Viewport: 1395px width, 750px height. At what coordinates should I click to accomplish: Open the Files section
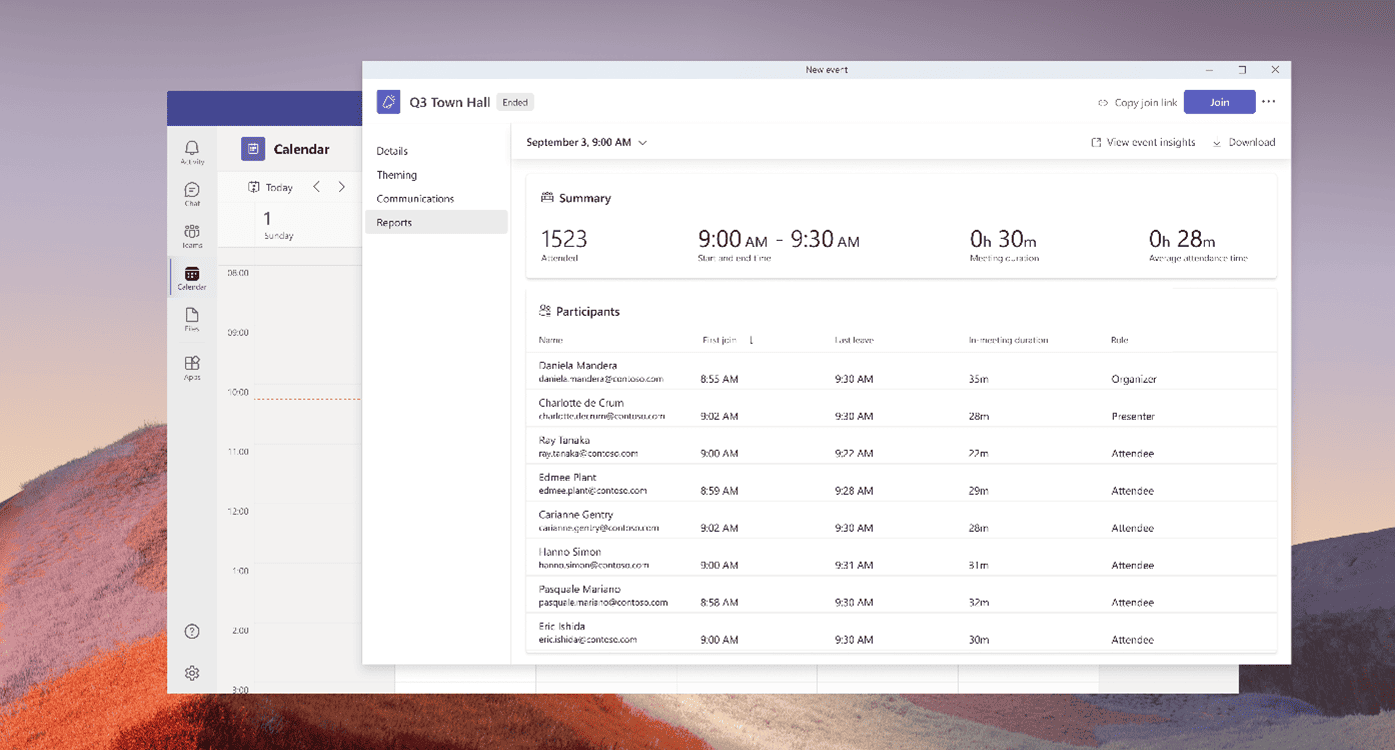coord(191,319)
